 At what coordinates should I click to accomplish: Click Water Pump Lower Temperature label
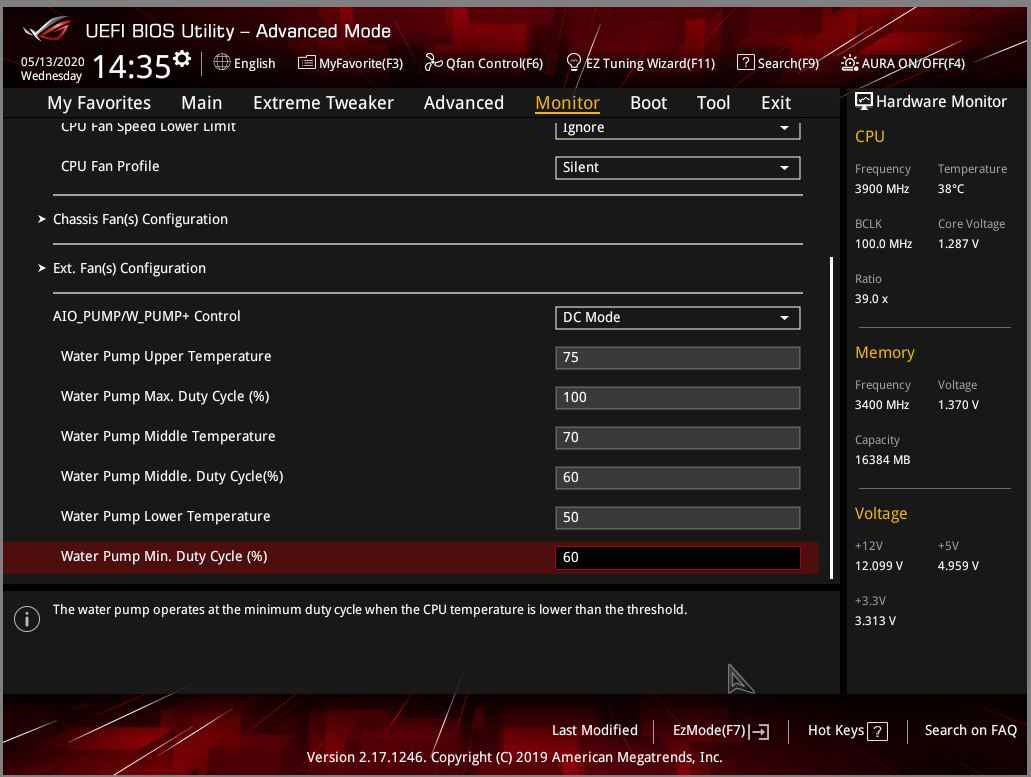(x=165, y=517)
